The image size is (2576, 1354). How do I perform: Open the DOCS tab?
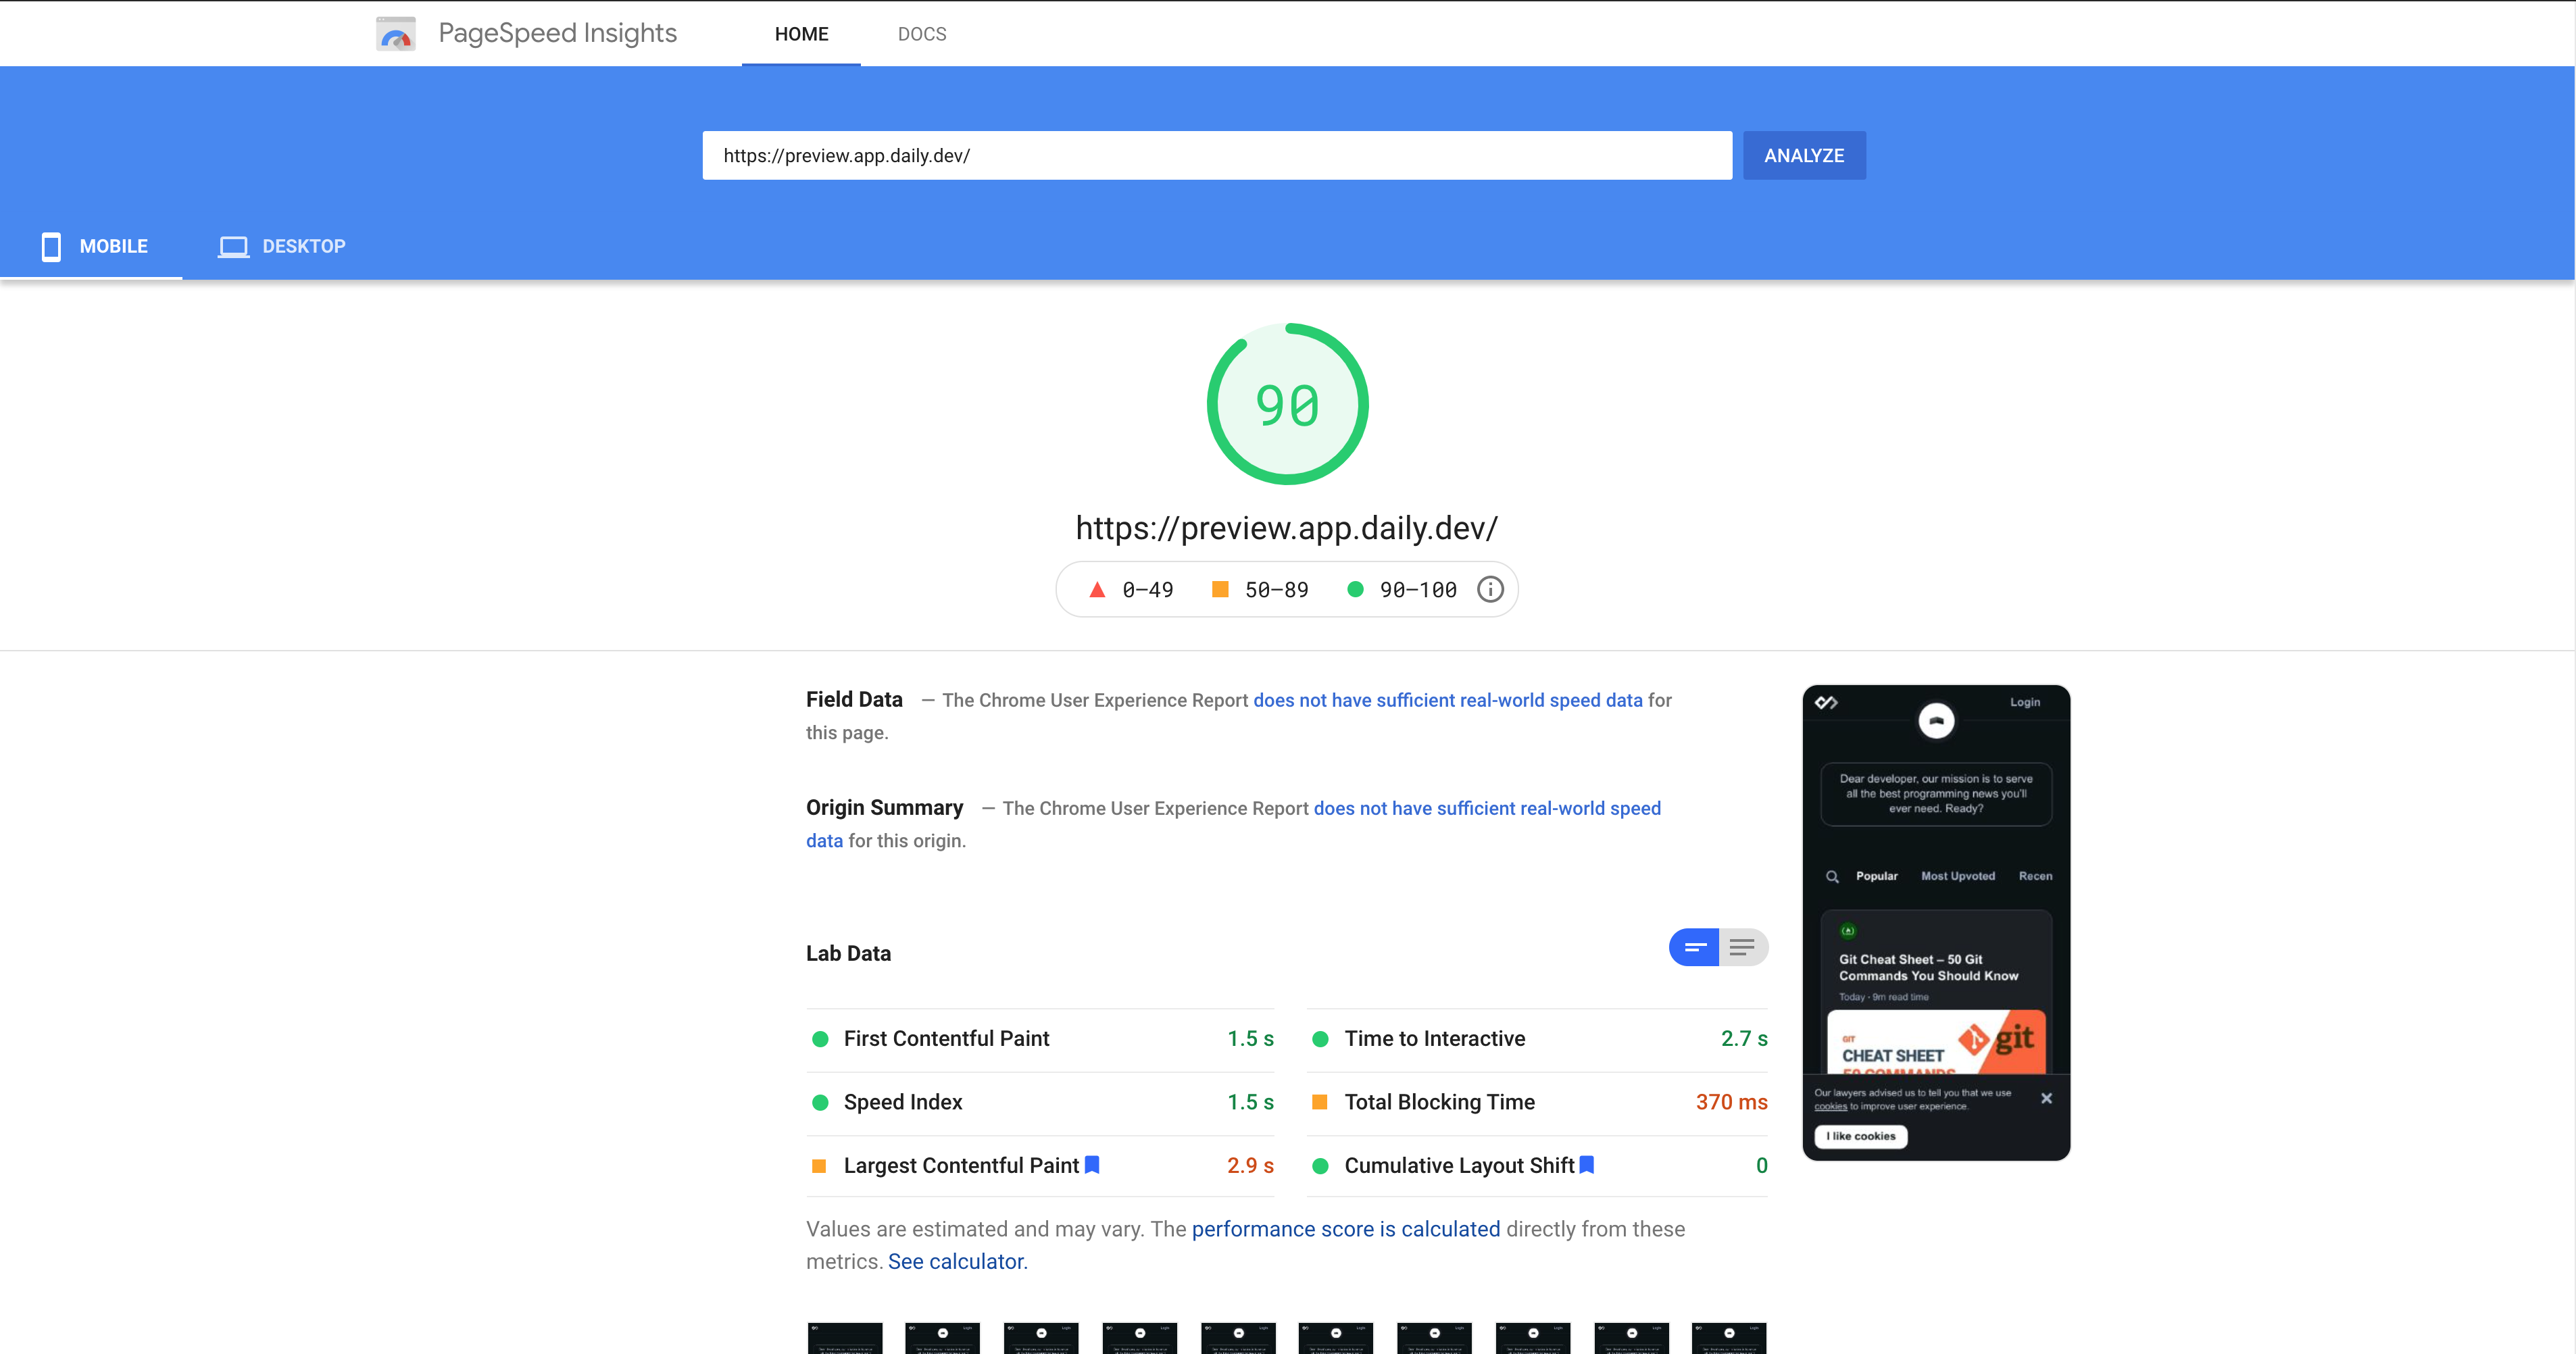(921, 34)
